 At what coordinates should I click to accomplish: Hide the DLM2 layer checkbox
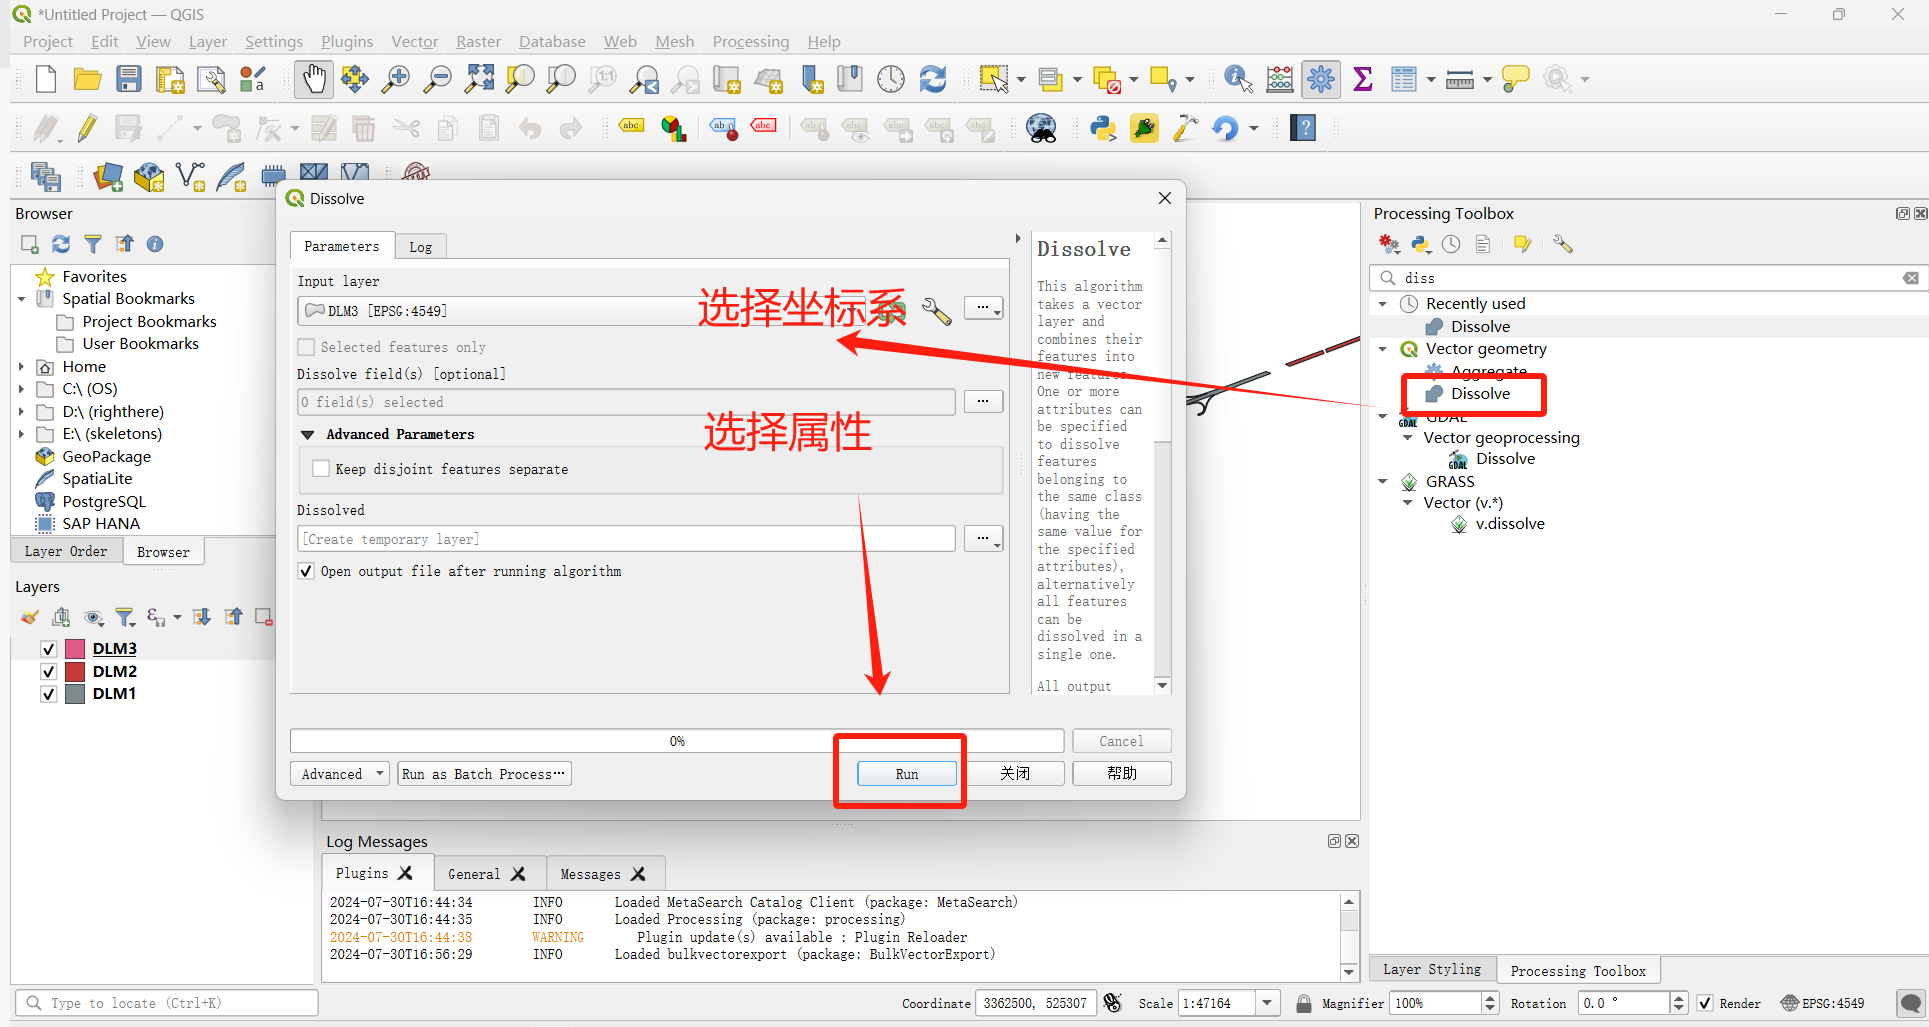[x=48, y=672]
